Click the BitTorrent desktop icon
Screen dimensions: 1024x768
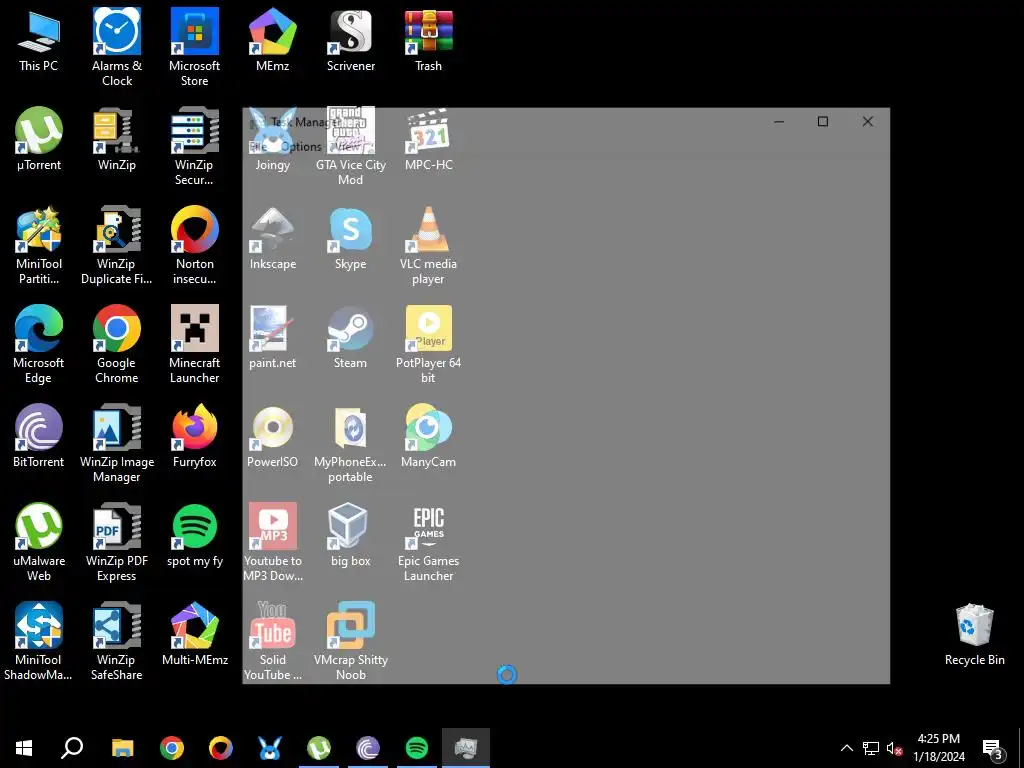pos(39,436)
